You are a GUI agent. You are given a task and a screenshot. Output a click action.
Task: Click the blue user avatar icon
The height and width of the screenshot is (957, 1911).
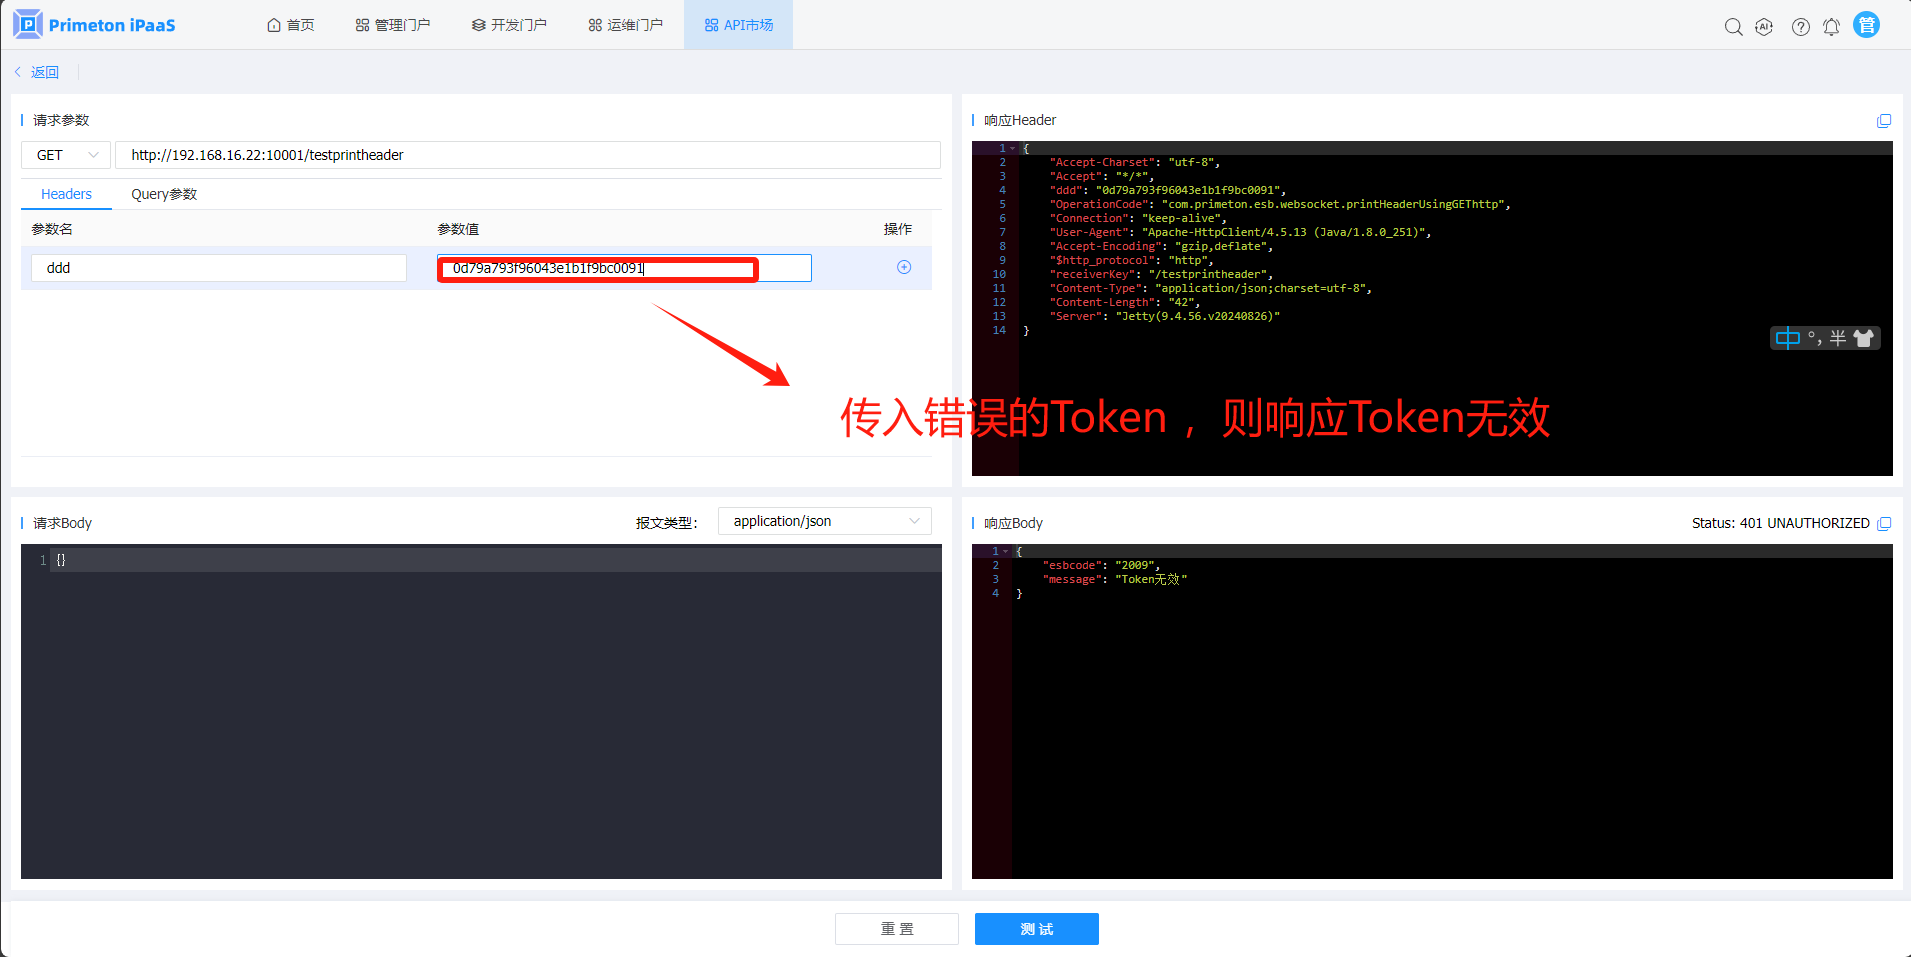click(1866, 25)
